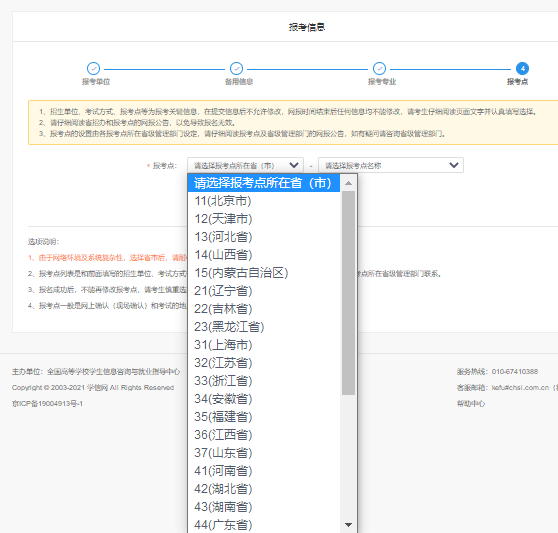
Task: Click the step 4 报考点 circle icon
Action: (522, 68)
